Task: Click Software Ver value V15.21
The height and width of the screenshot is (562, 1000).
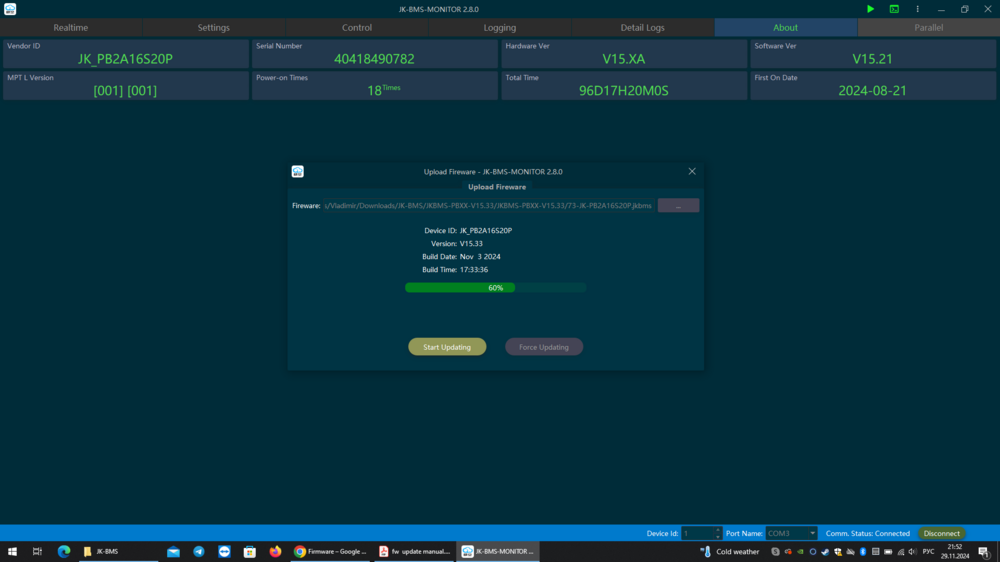Action: 872,59
